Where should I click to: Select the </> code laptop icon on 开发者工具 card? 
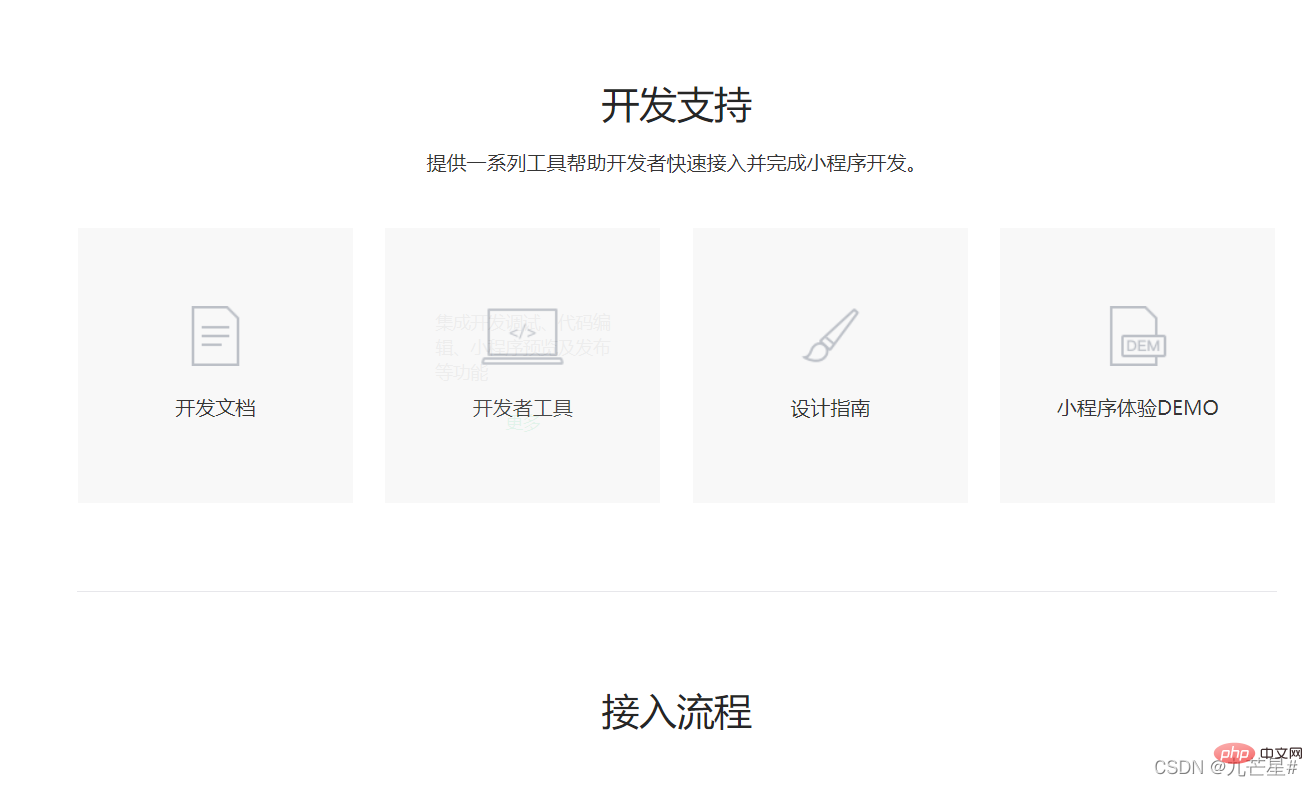[522, 333]
